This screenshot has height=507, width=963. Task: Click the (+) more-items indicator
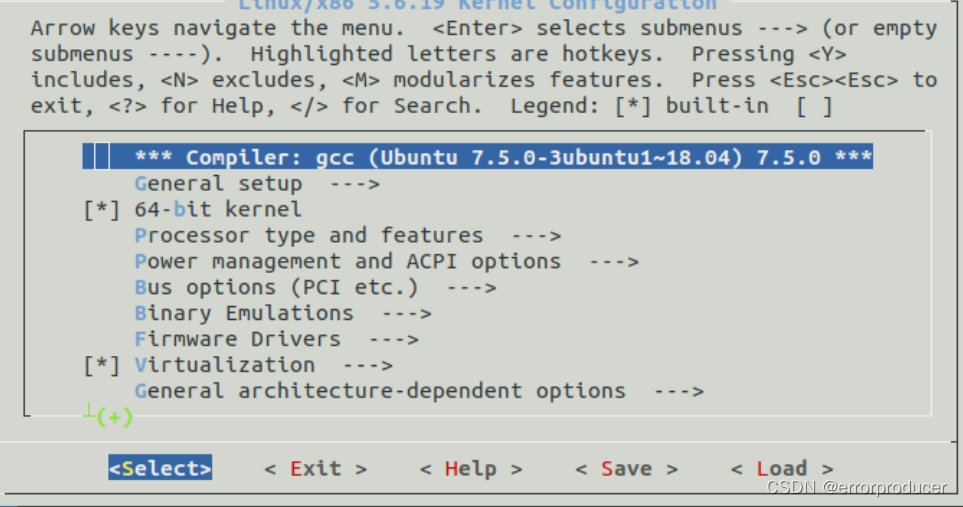[114, 417]
